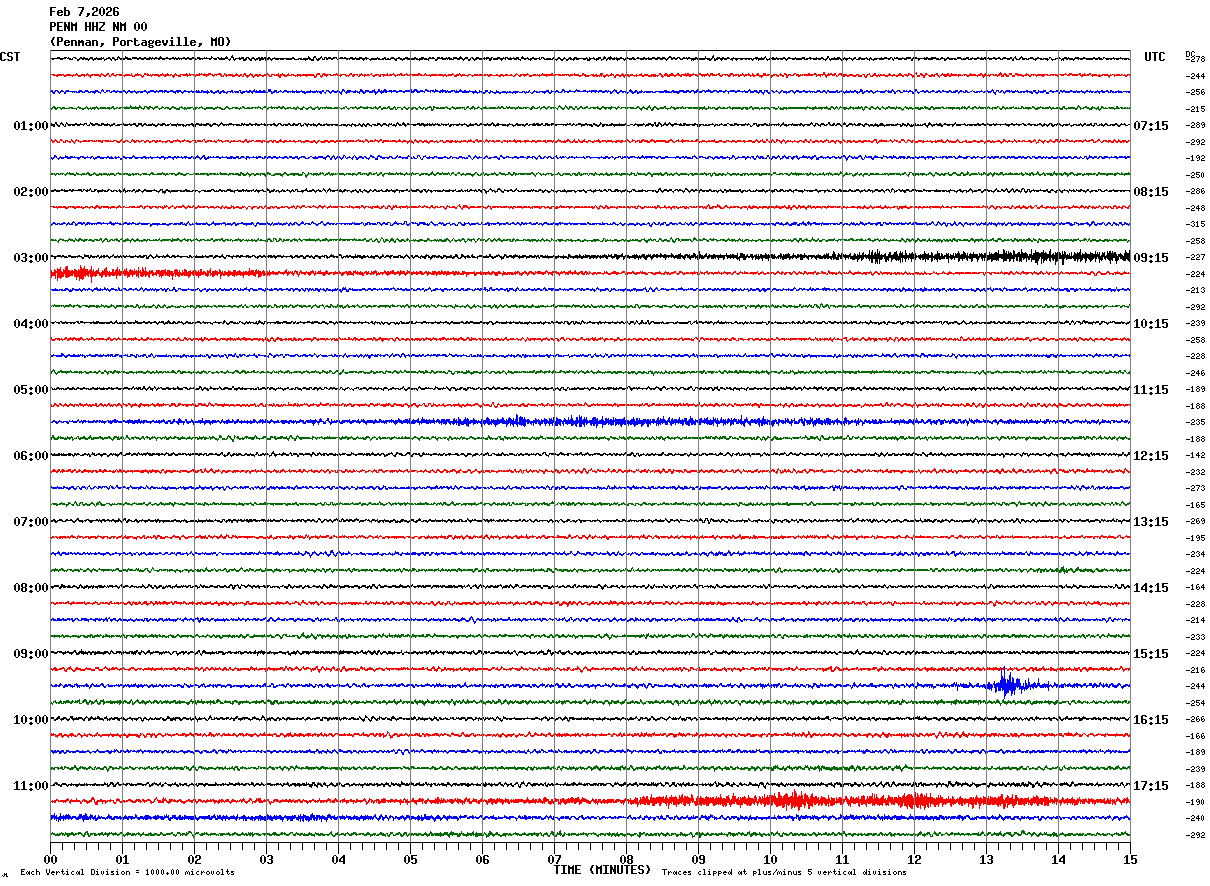Select the 09:00 CST time label
Viewport: 1210px width, 886px height.
[30, 654]
